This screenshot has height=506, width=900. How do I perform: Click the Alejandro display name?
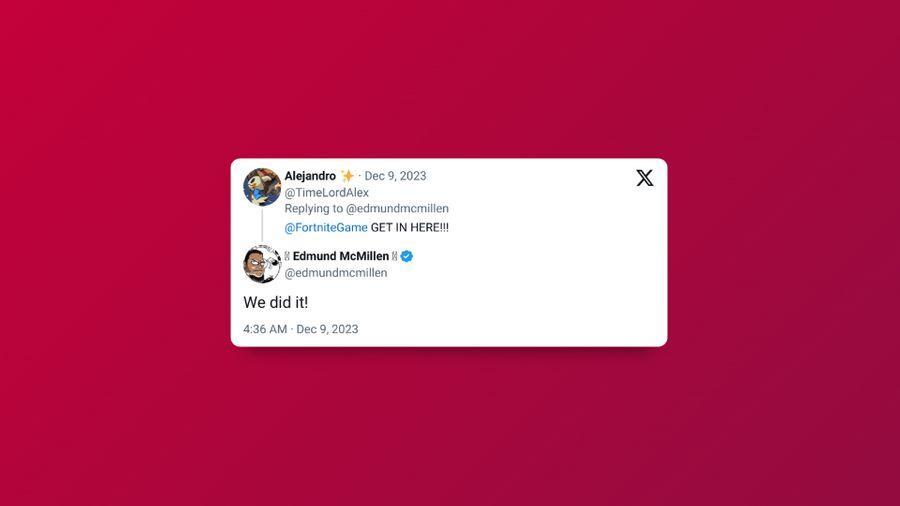coord(310,176)
